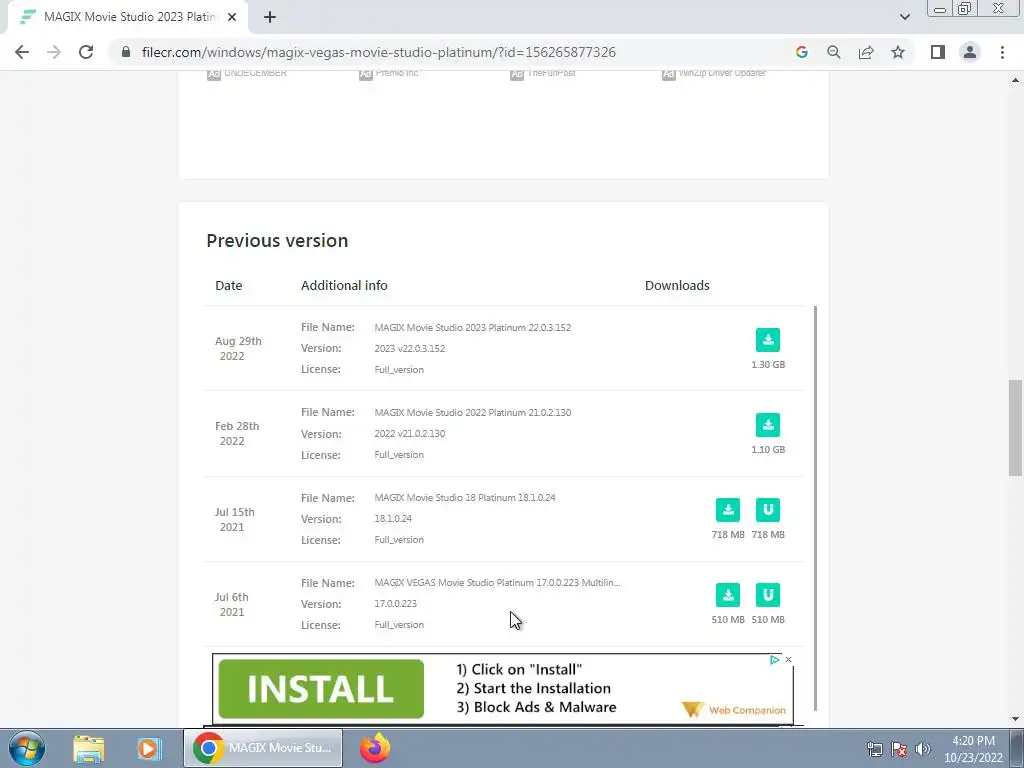The image size is (1024, 768).
Task: Click the lock site information icon
Action: (x=126, y=52)
